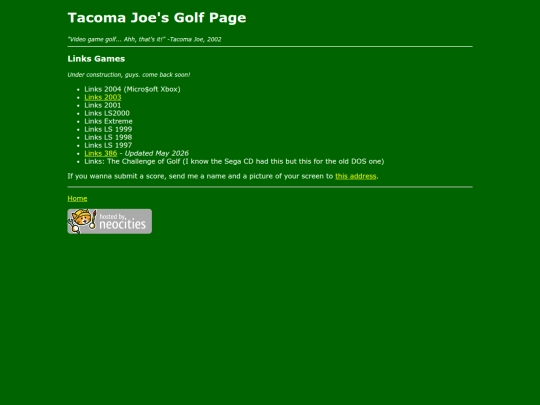
Task: Click the Tacoma Joe 2002 quote line
Action: pyautogui.click(x=144, y=39)
